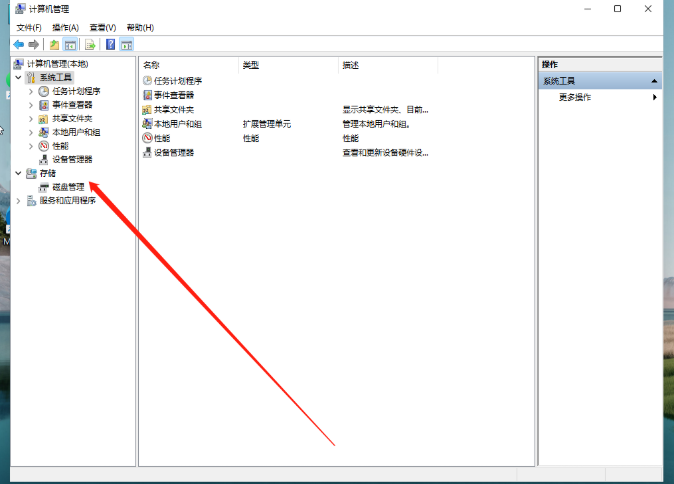
Task: Open the 查看(V) menu
Action: coord(102,27)
